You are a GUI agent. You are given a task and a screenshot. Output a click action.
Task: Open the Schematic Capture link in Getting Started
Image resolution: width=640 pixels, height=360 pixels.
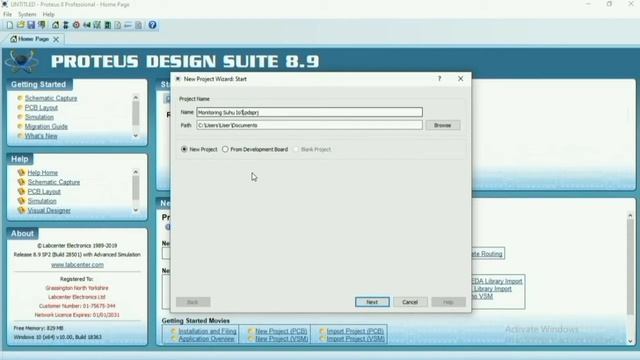[51, 98]
